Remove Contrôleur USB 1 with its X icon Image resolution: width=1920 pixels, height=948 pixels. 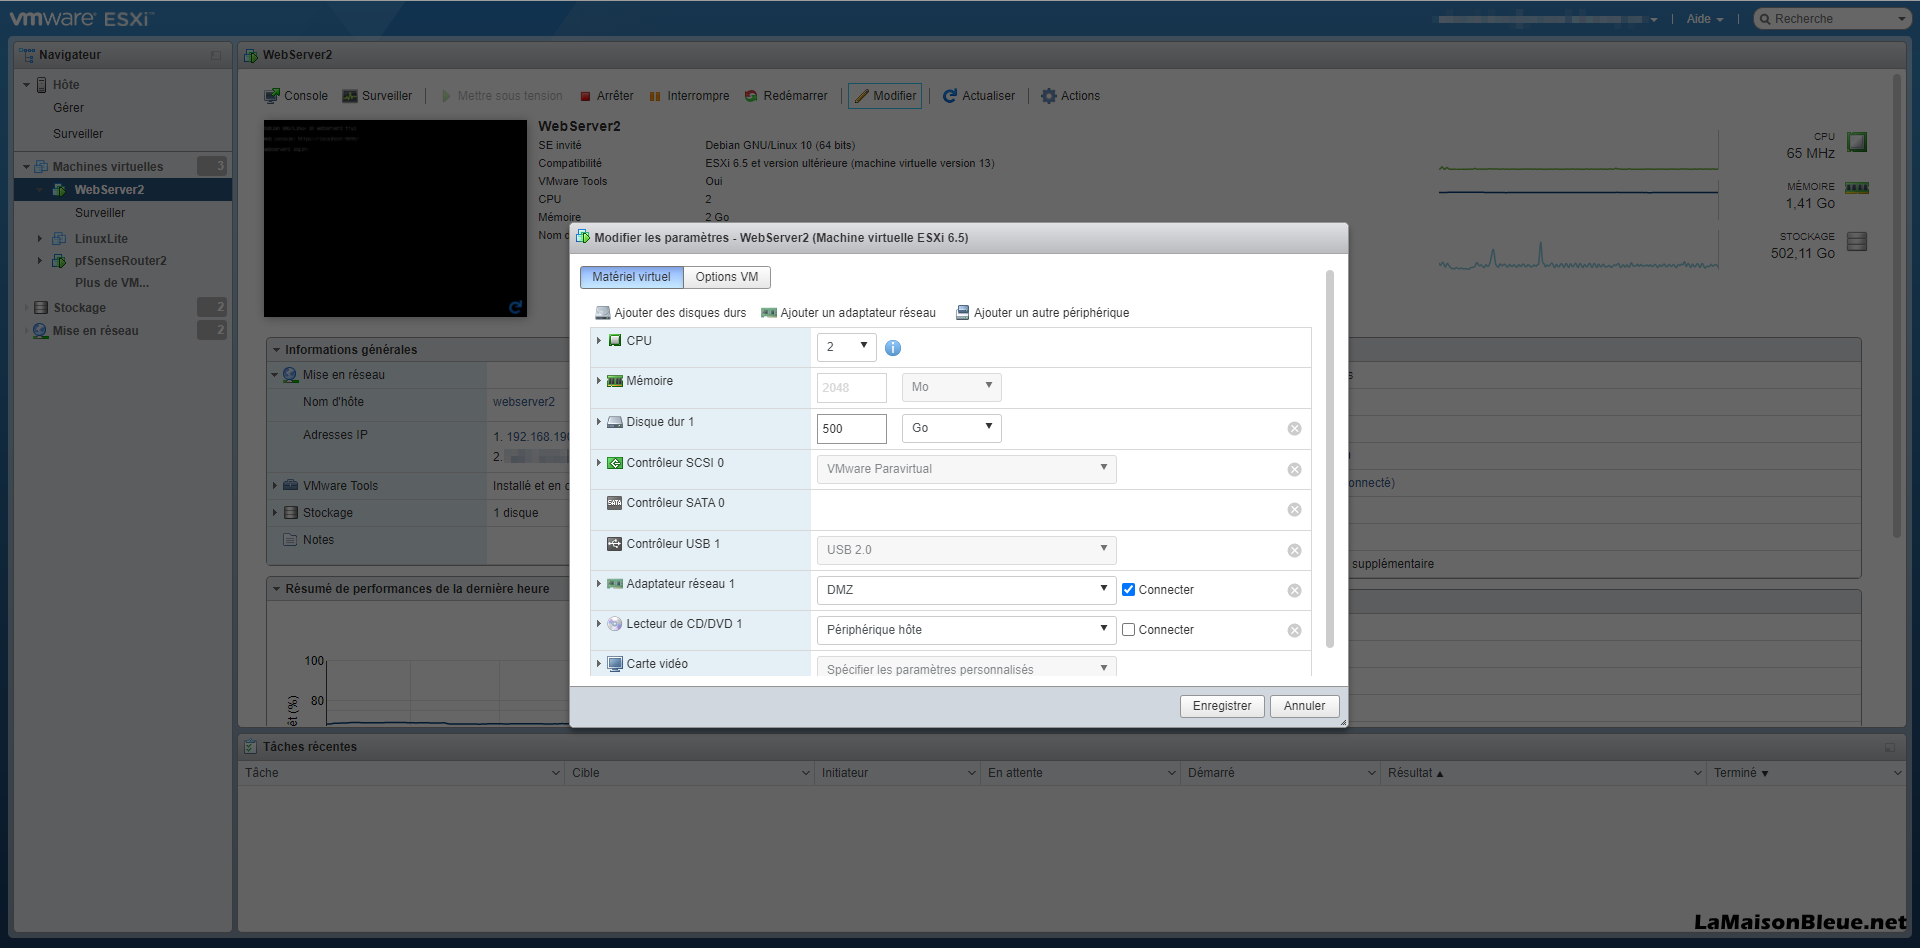point(1294,551)
